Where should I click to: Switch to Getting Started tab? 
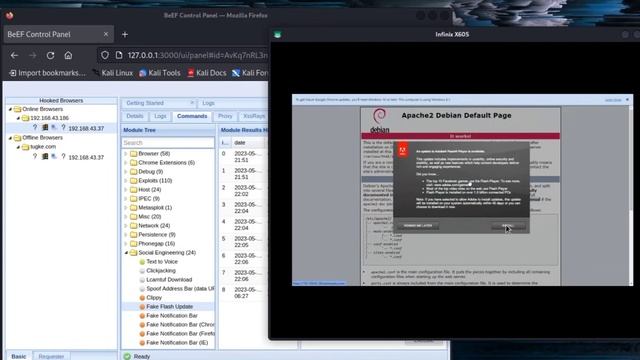[x=145, y=103]
